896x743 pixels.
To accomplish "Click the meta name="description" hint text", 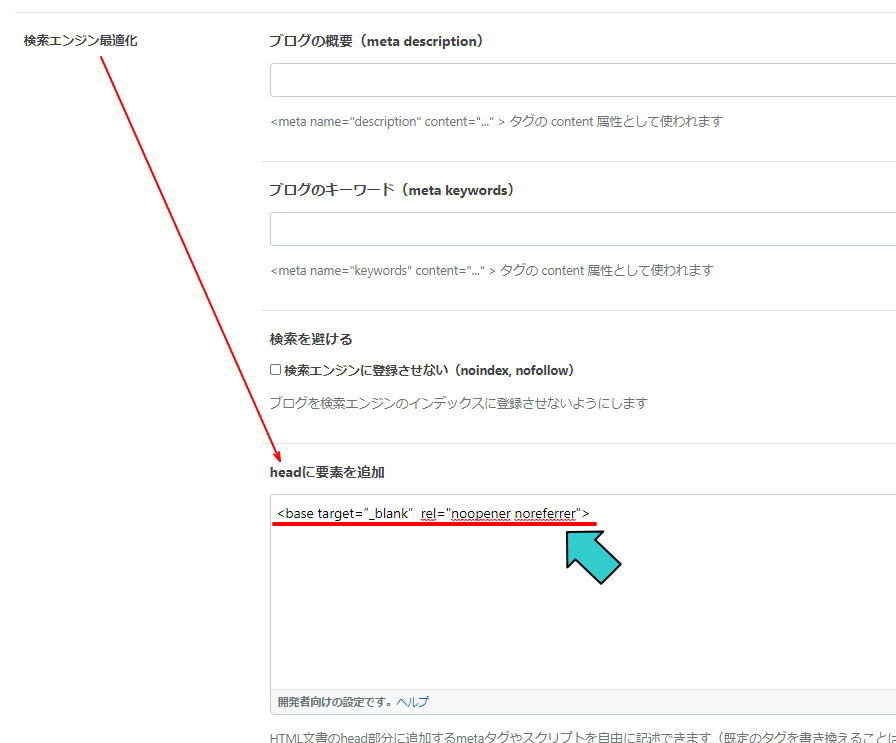I will (497, 121).
